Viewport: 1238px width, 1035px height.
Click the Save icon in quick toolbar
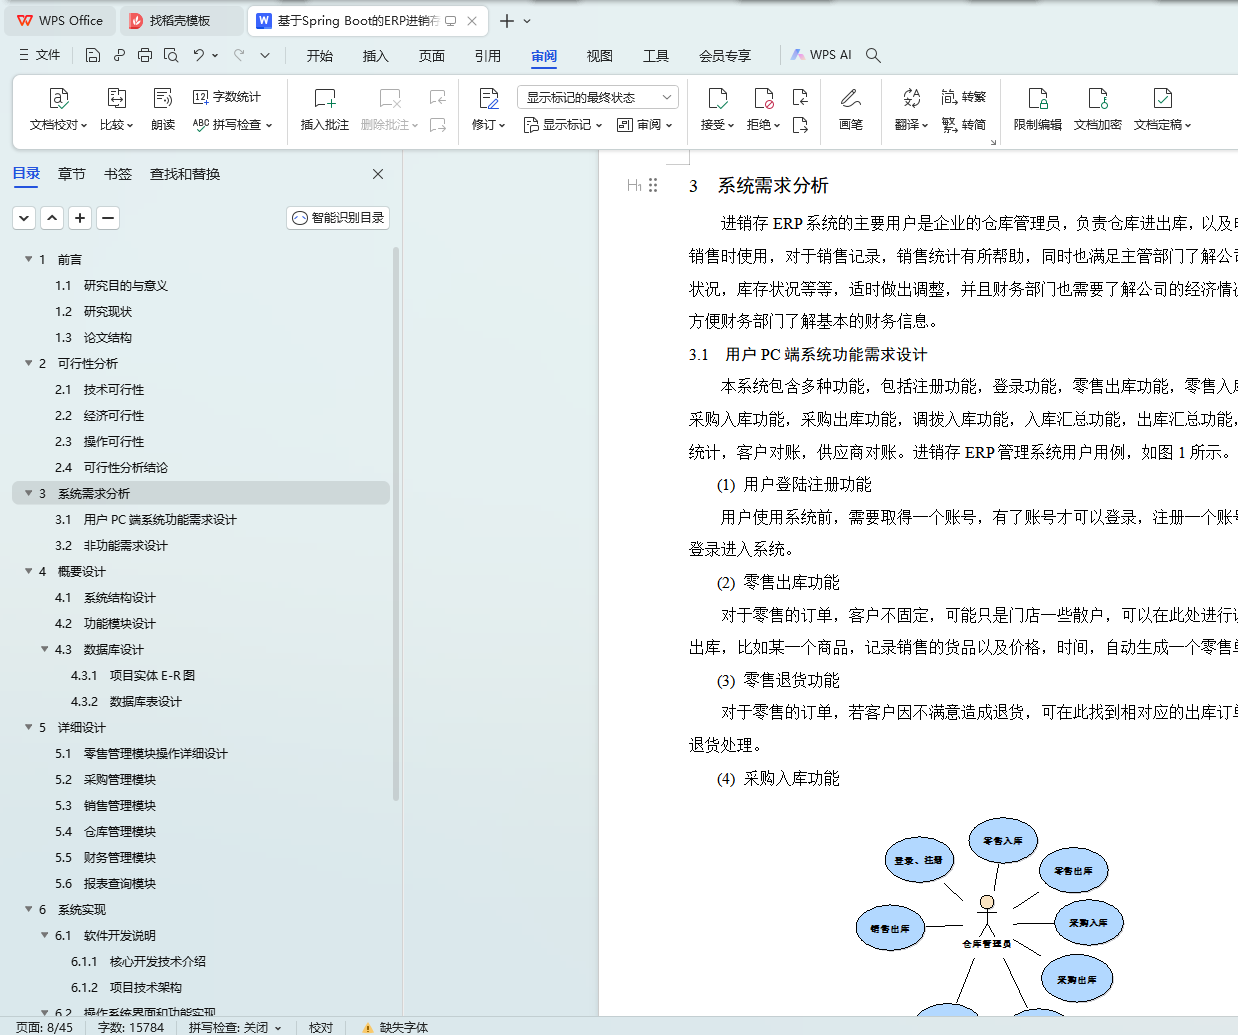point(93,55)
